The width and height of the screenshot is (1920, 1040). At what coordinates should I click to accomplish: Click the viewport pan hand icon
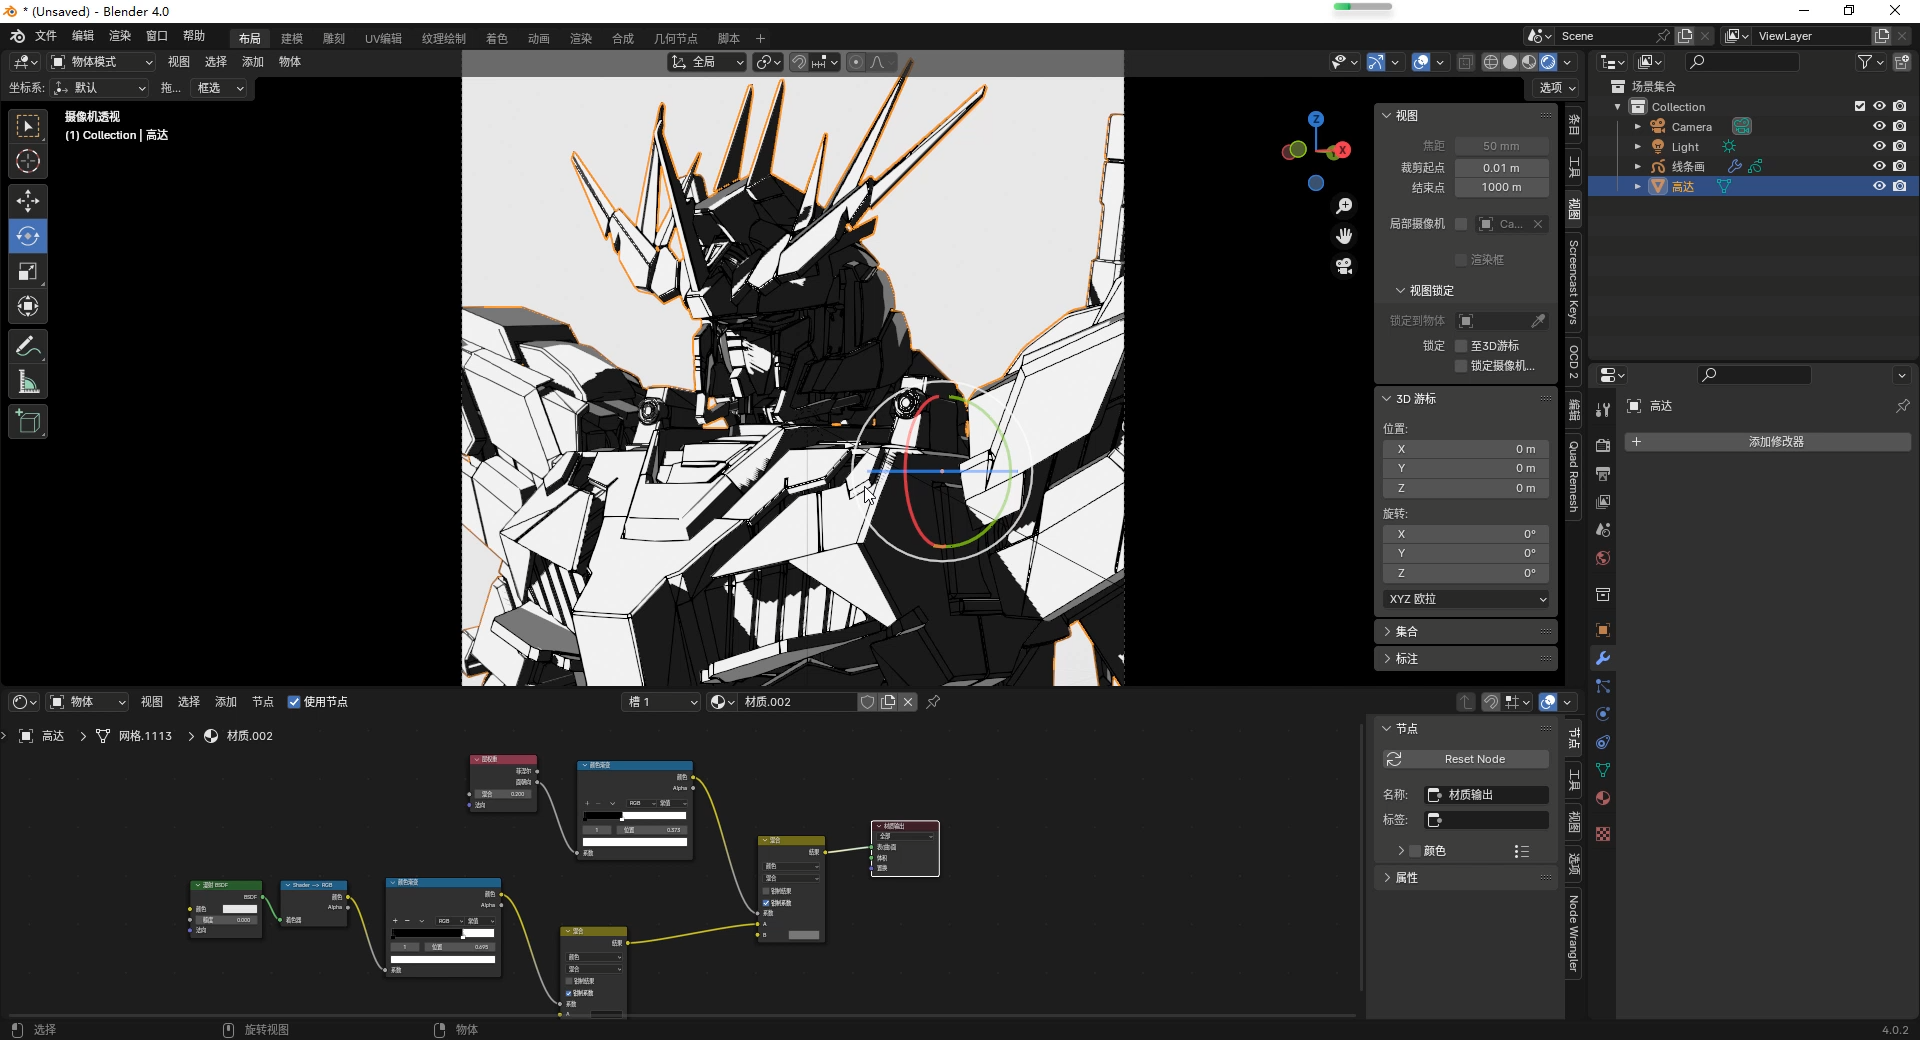click(x=1344, y=236)
